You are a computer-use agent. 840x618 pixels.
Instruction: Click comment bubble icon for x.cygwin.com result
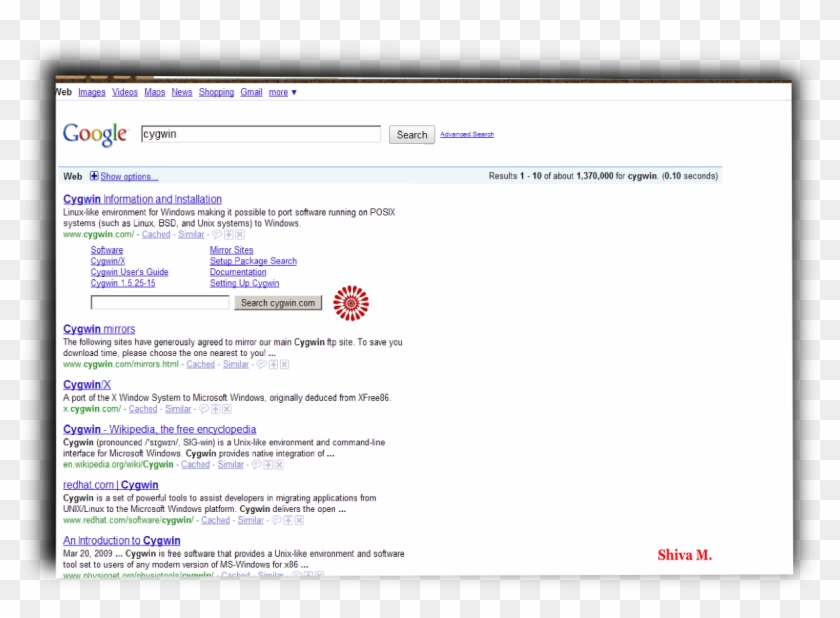point(204,409)
